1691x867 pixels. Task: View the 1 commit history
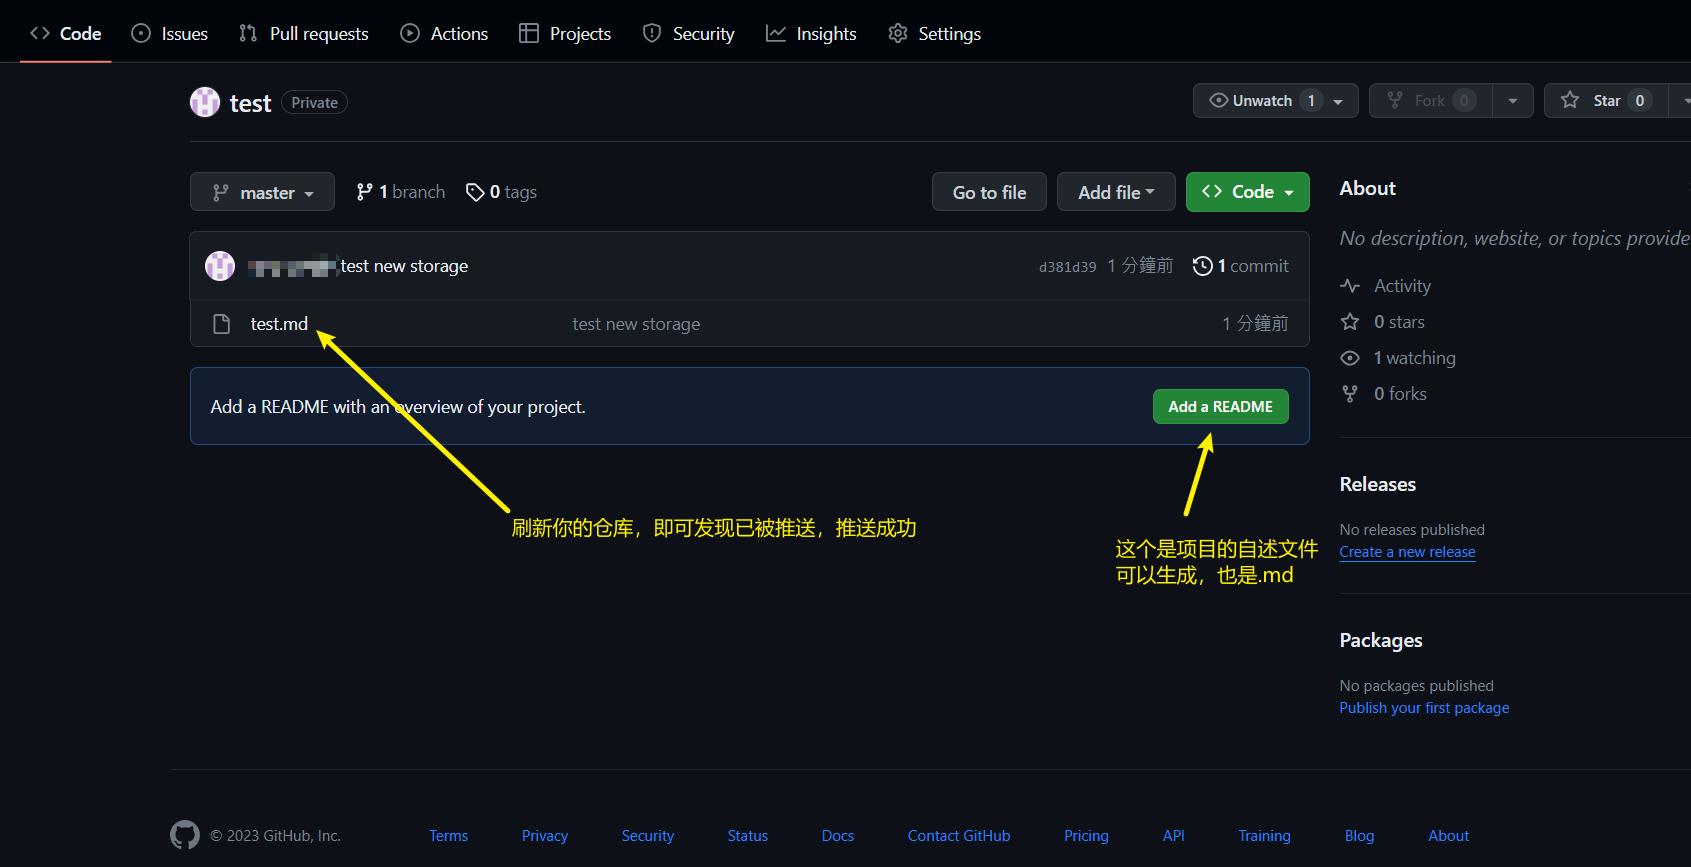coord(1241,266)
